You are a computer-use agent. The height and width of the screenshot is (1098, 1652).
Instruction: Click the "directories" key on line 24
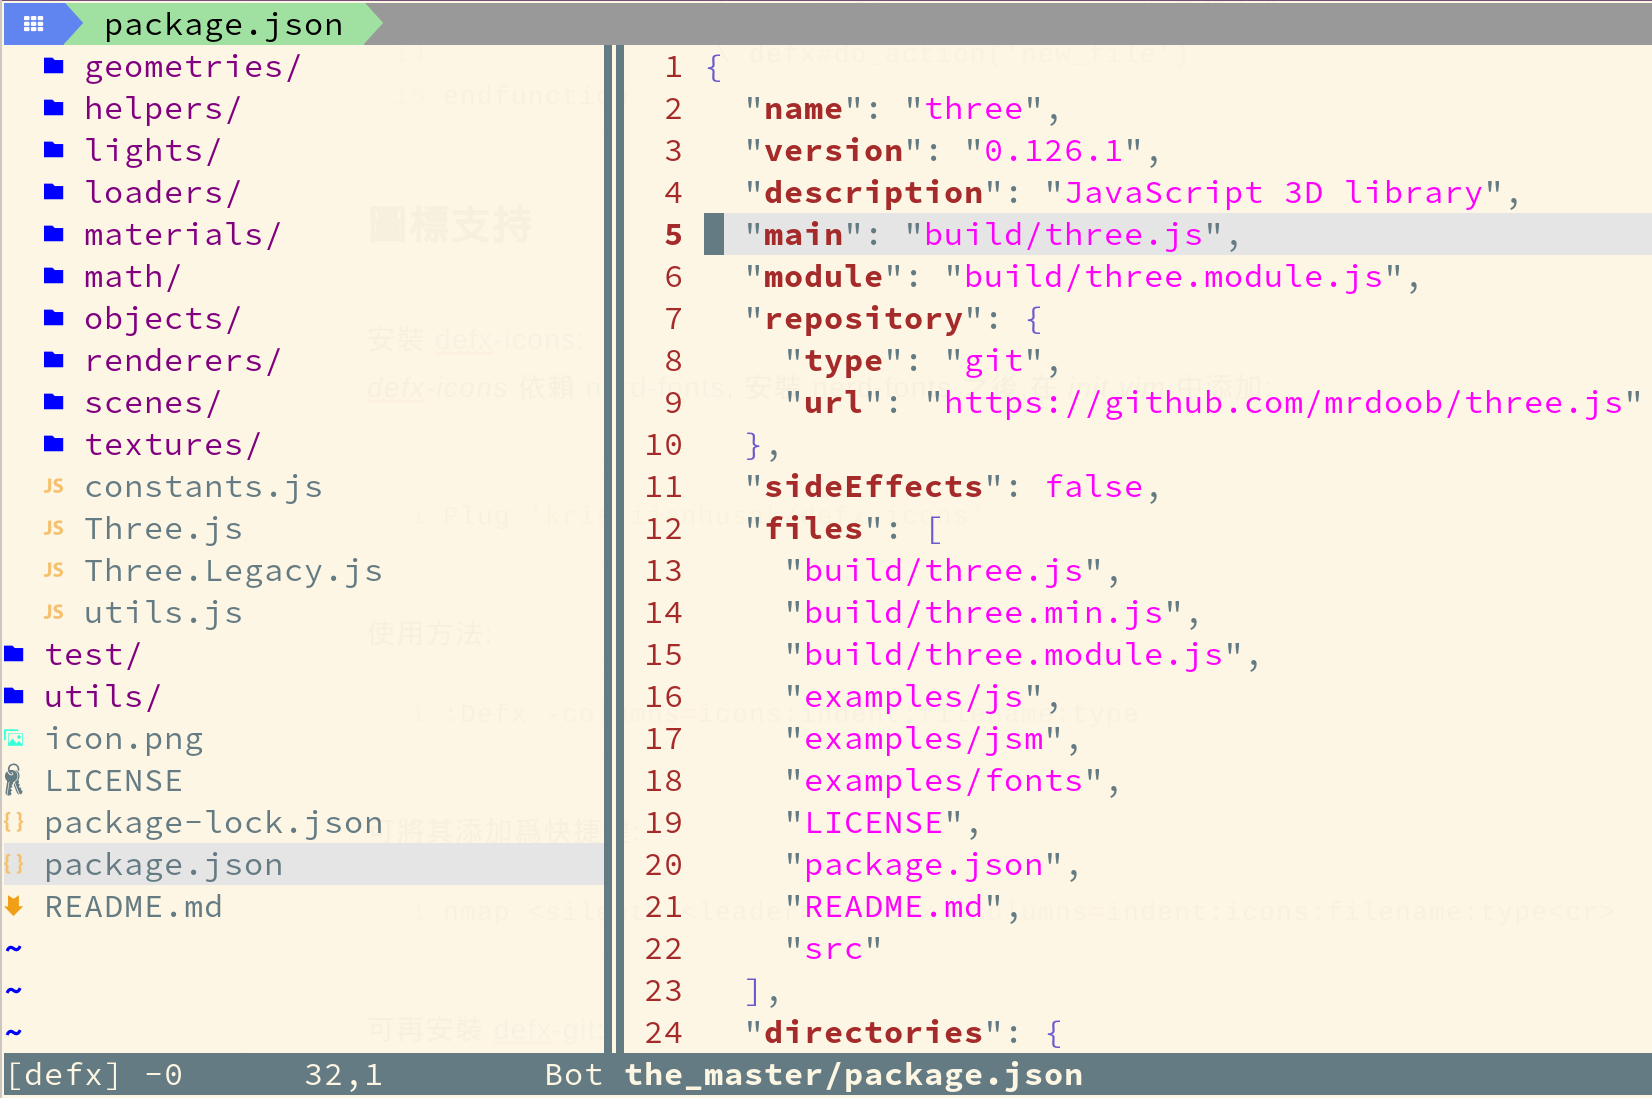873,1033
